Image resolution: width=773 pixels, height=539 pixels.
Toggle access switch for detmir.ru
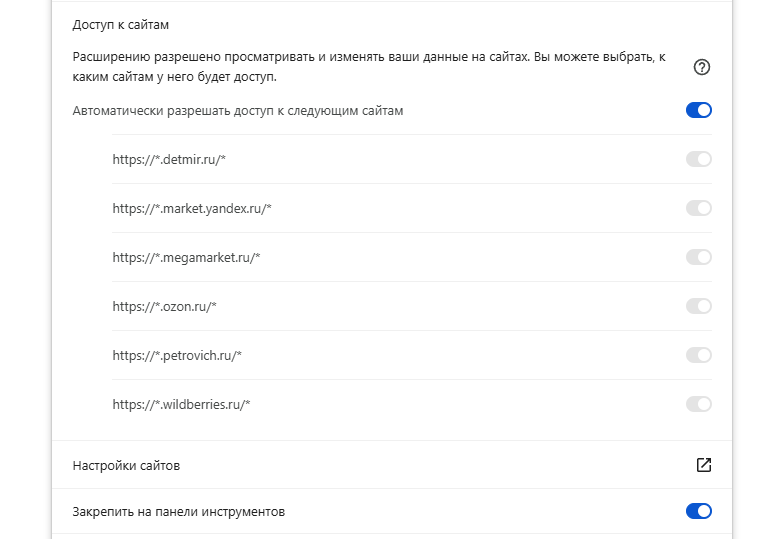698,159
